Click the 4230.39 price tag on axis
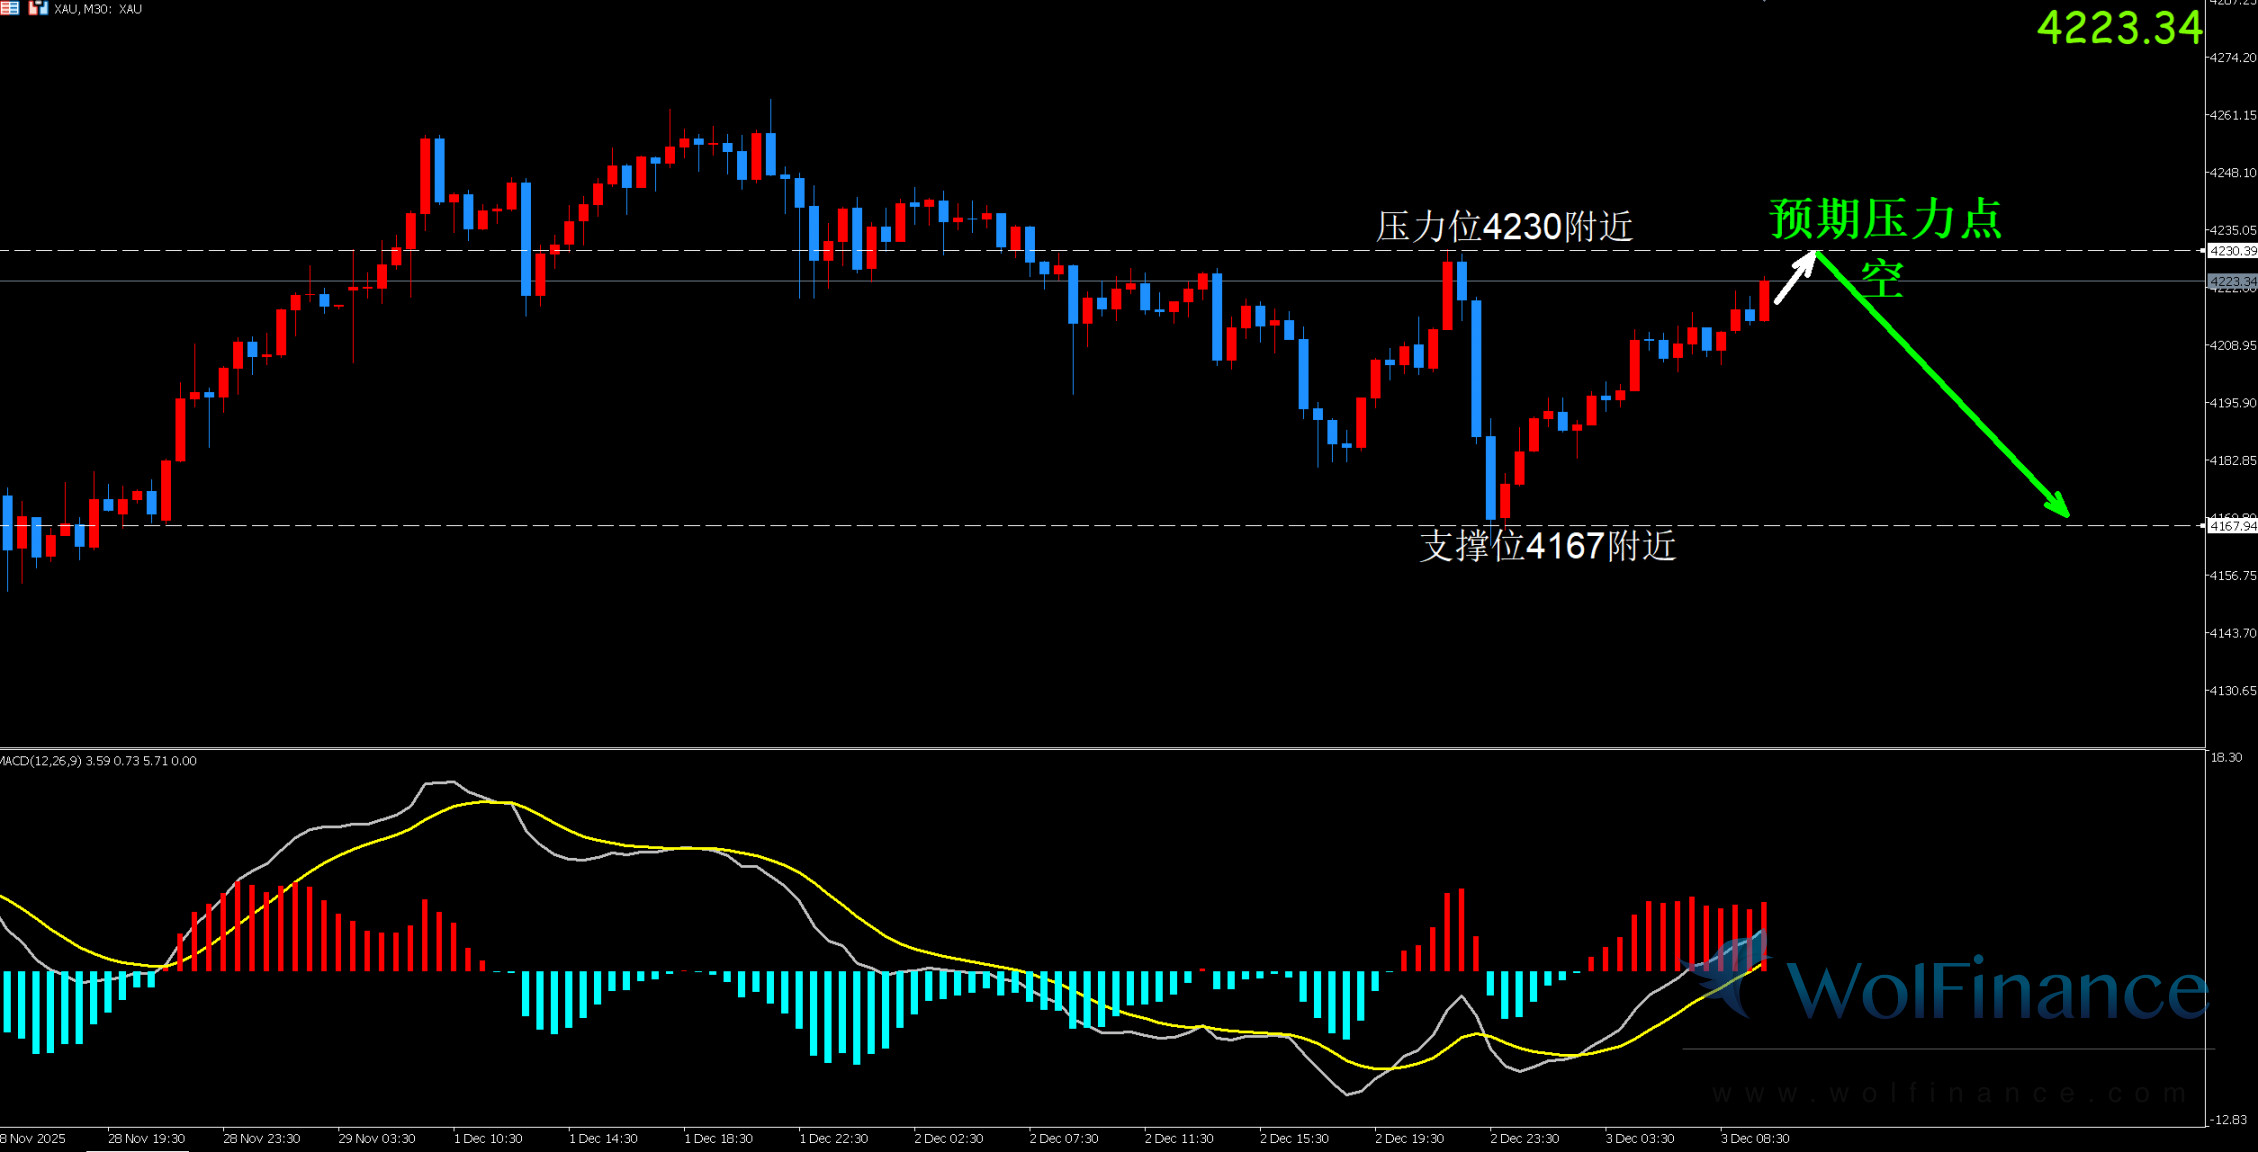 2232,251
